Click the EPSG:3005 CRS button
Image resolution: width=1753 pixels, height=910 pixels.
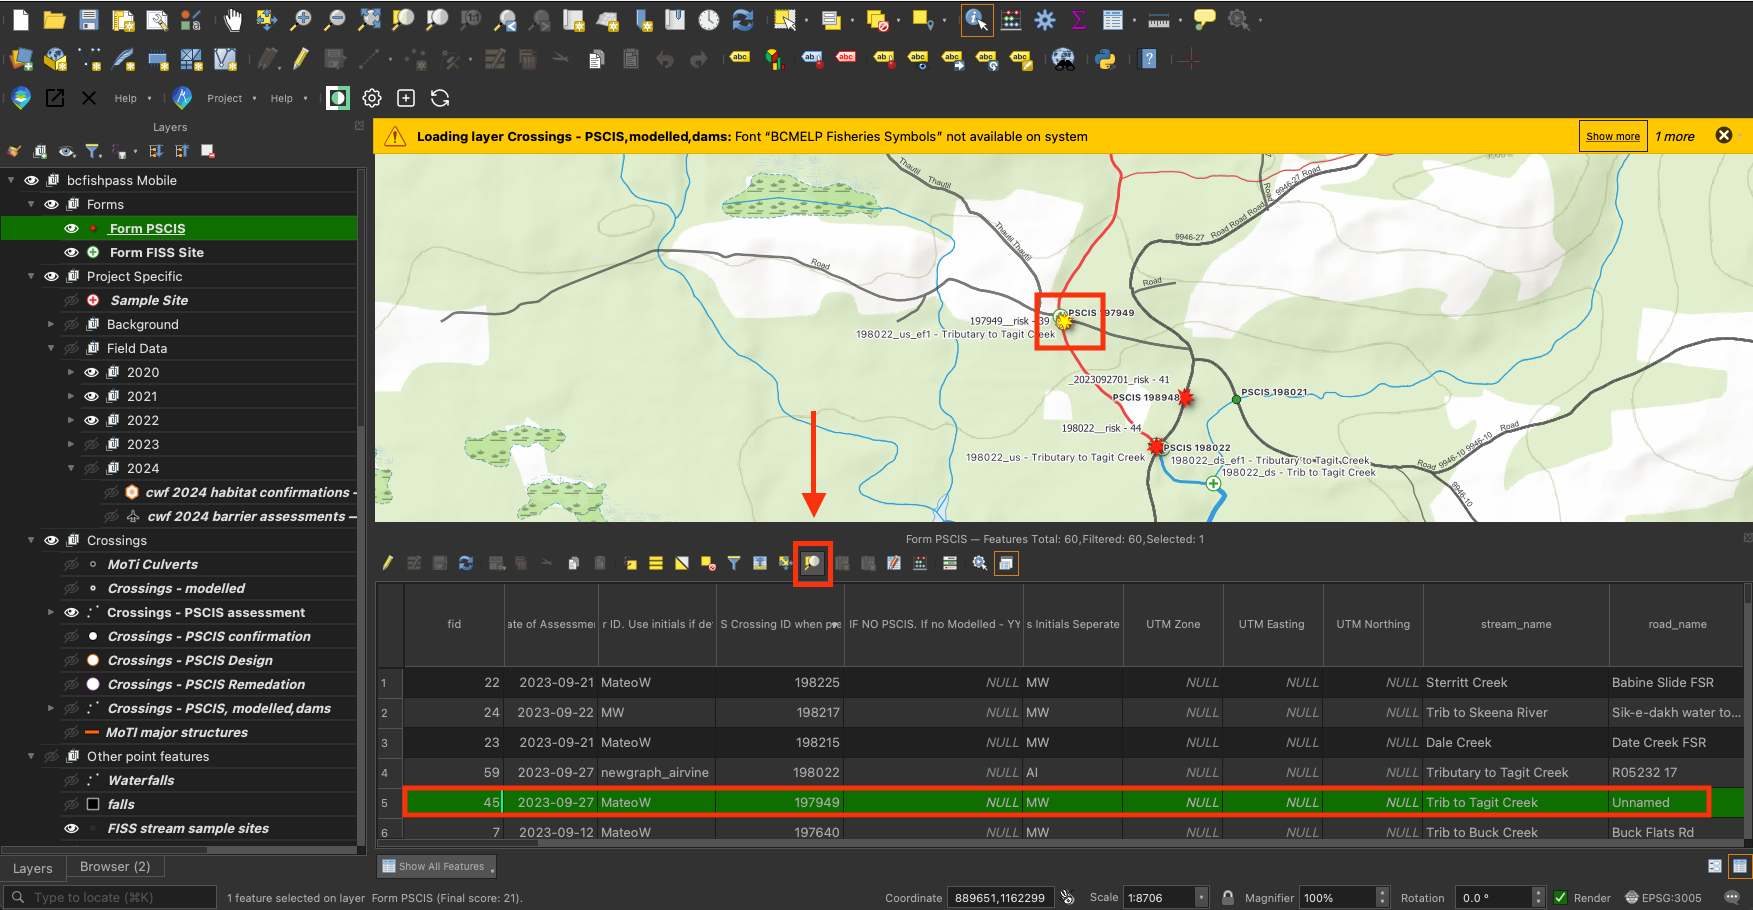tap(1663, 897)
